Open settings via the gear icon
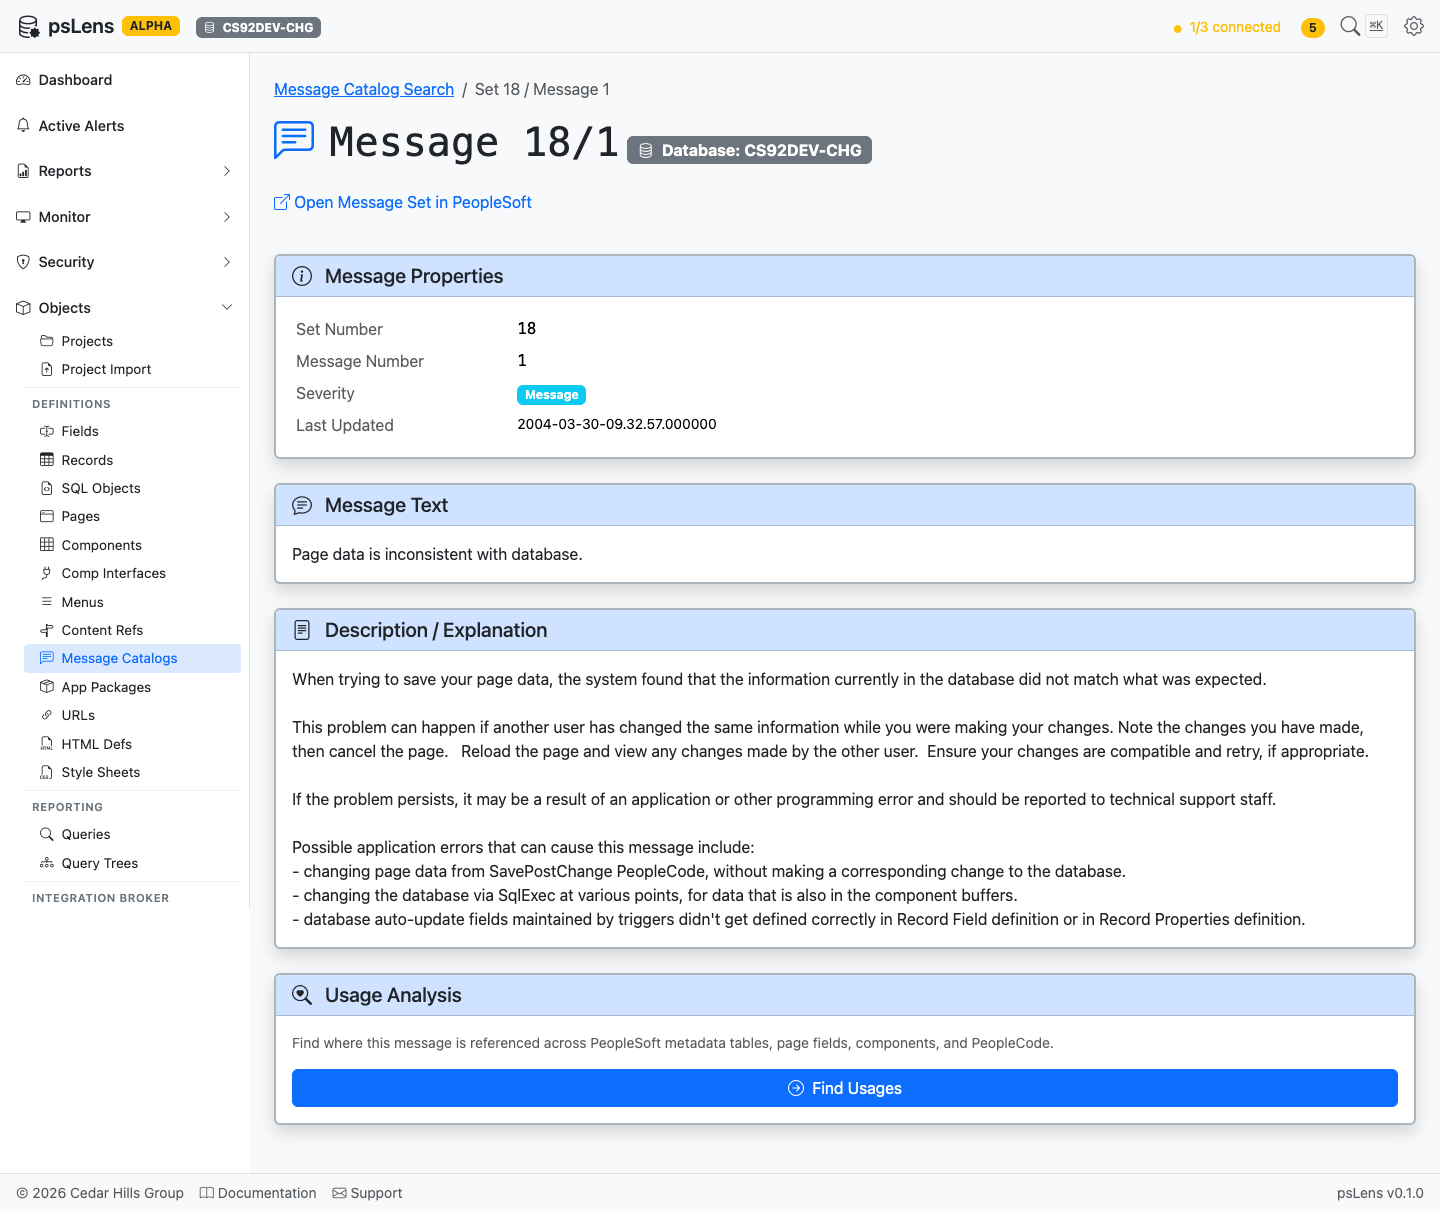Image resolution: width=1440 pixels, height=1211 pixels. pyautogui.click(x=1414, y=26)
